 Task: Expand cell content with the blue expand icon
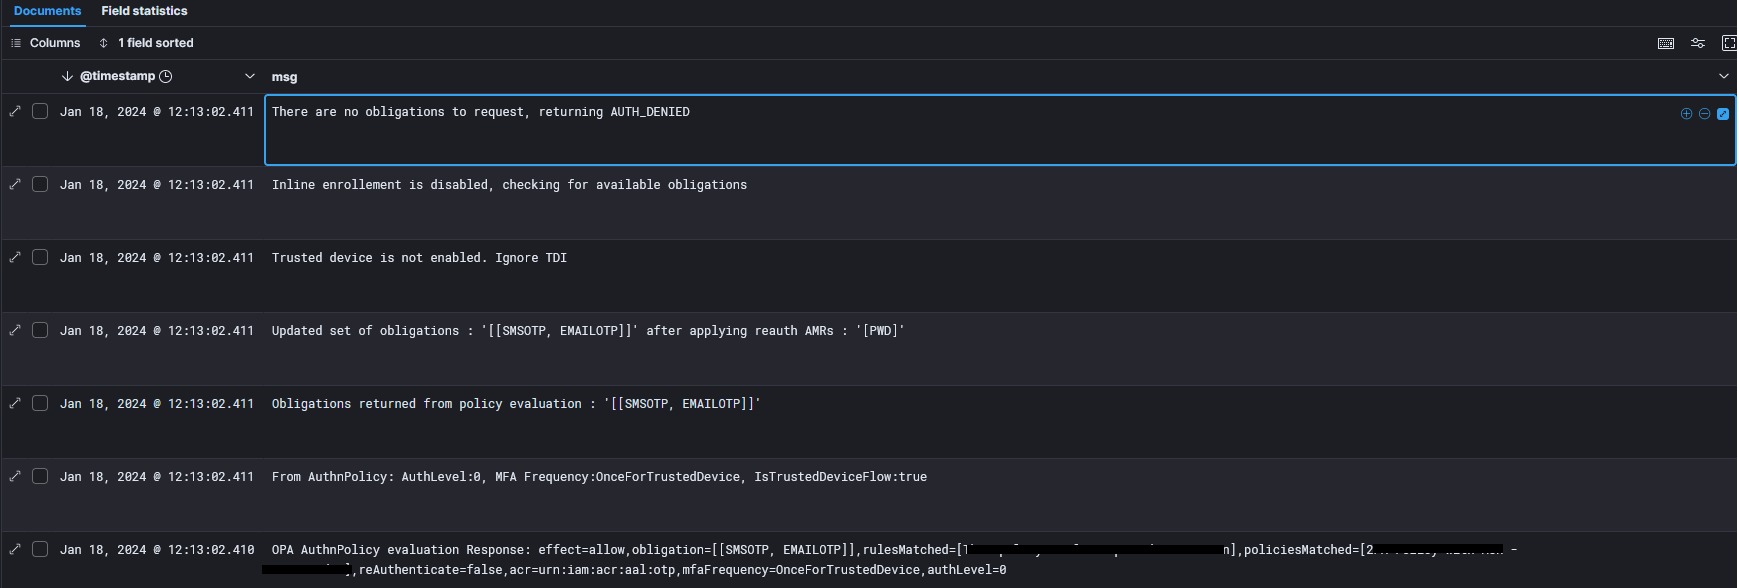pos(1723,114)
